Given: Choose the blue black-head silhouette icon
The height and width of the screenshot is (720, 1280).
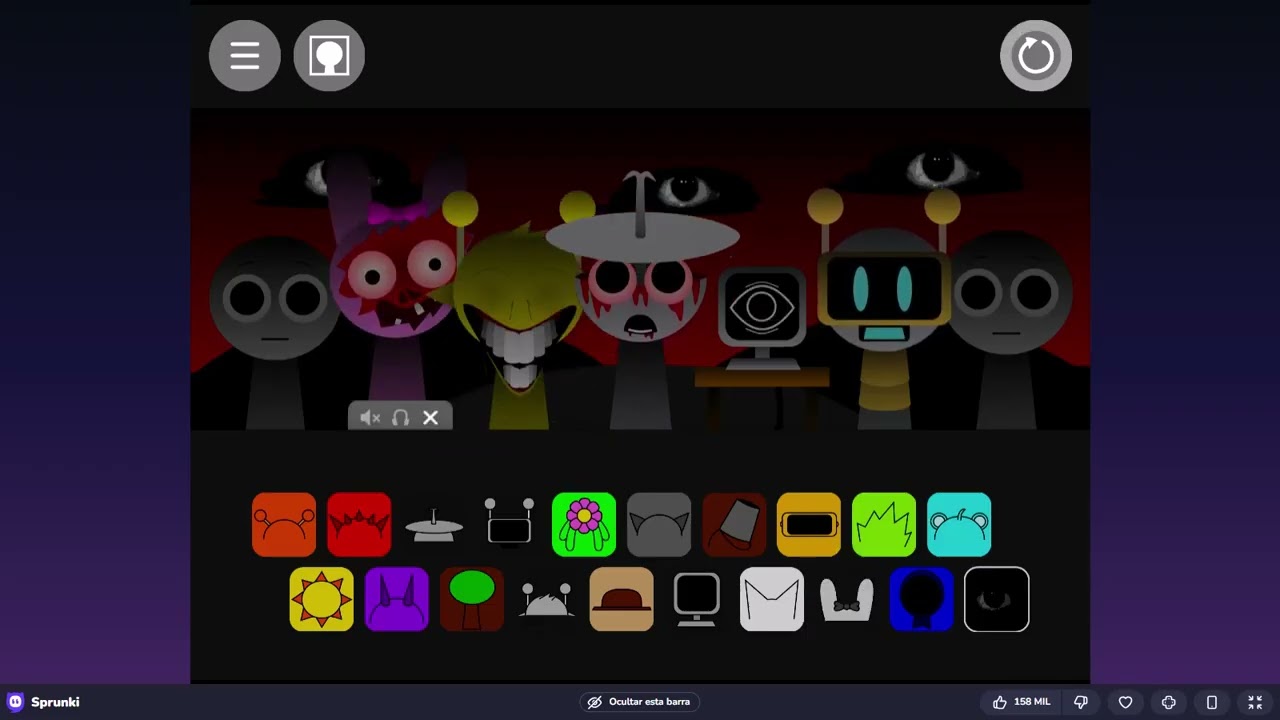Looking at the screenshot, I should point(922,599).
